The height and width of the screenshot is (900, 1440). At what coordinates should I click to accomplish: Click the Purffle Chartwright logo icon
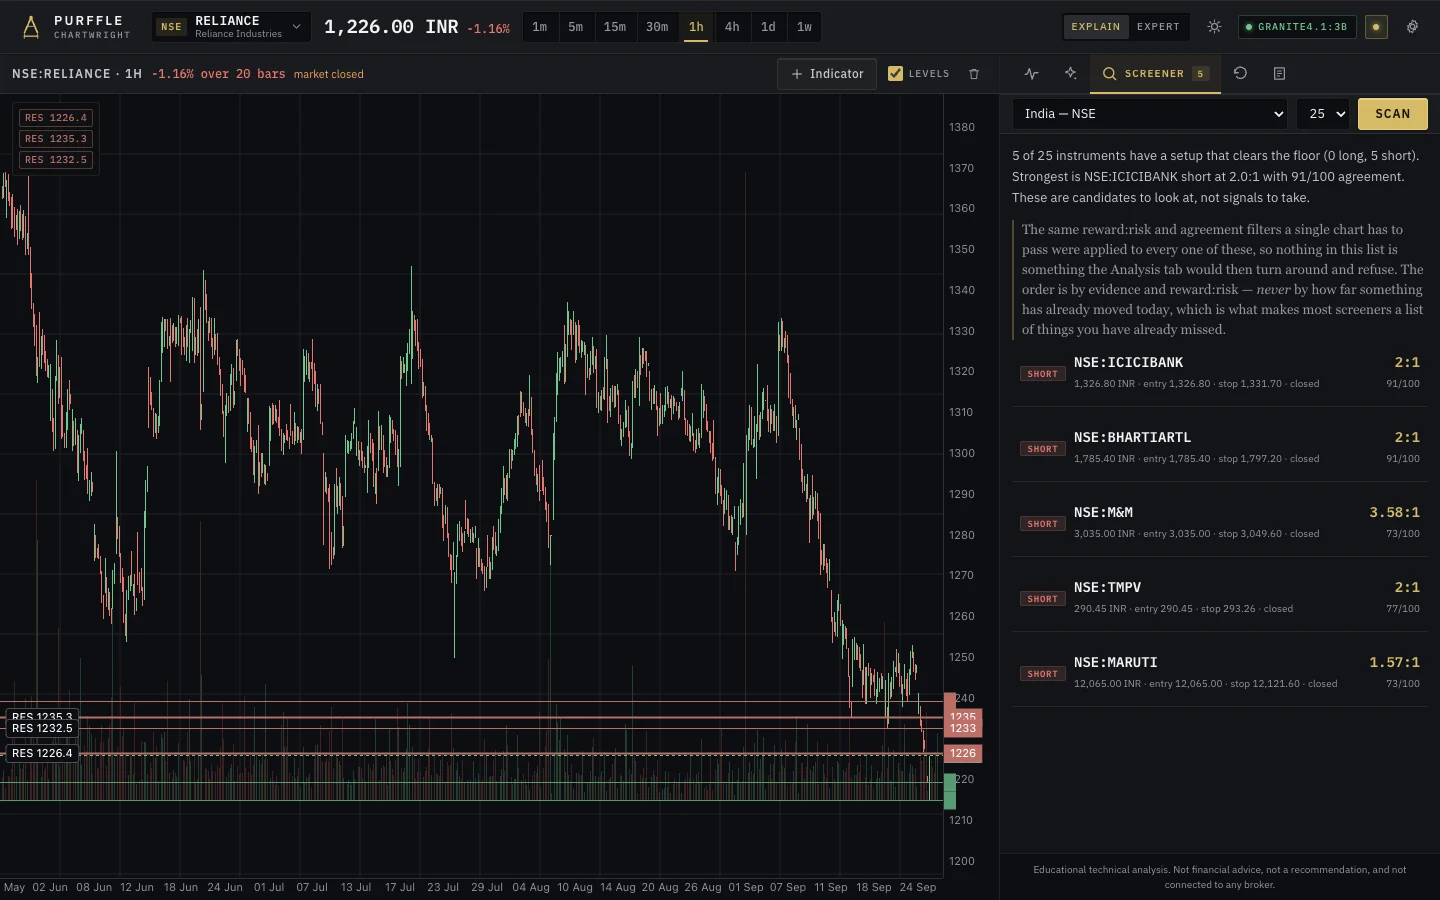[31, 27]
